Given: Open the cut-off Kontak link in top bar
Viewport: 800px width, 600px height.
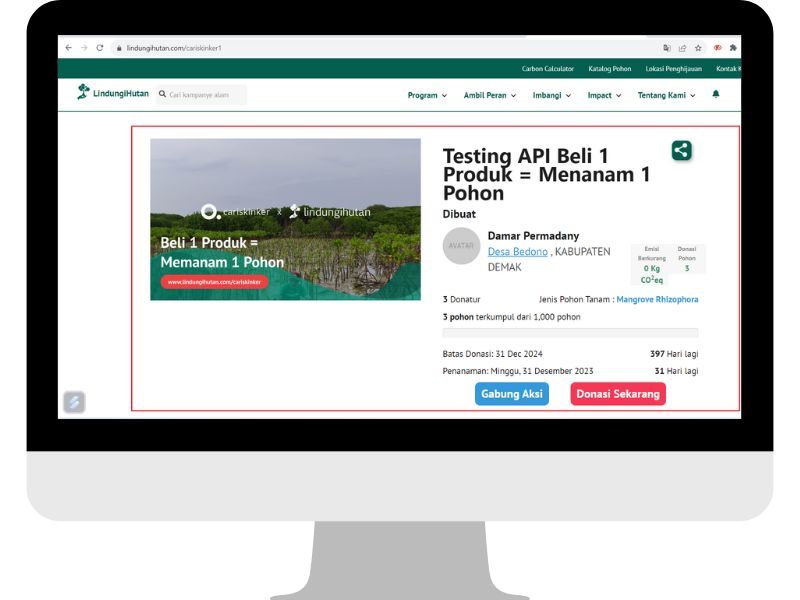Looking at the screenshot, I should pyautogui.click(x=728, y=68).
